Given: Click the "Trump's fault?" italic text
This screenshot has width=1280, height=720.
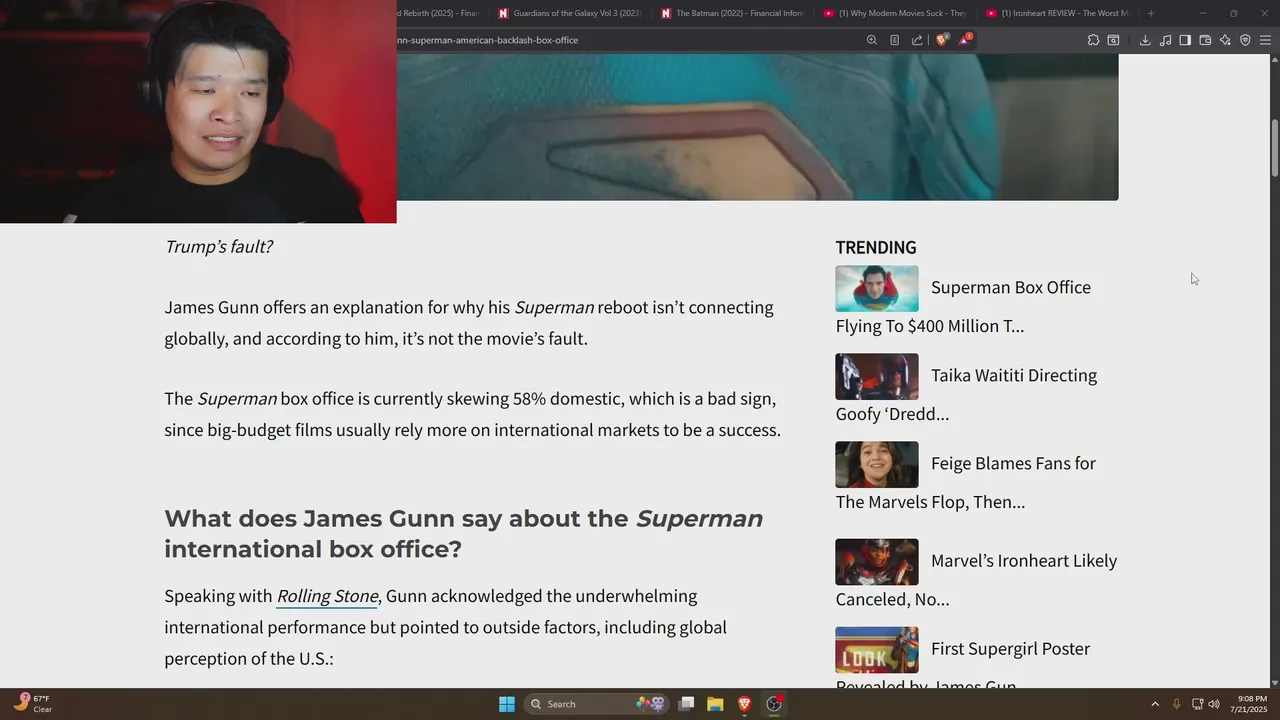Looking at the screenshot, I should tap(218, 246).
